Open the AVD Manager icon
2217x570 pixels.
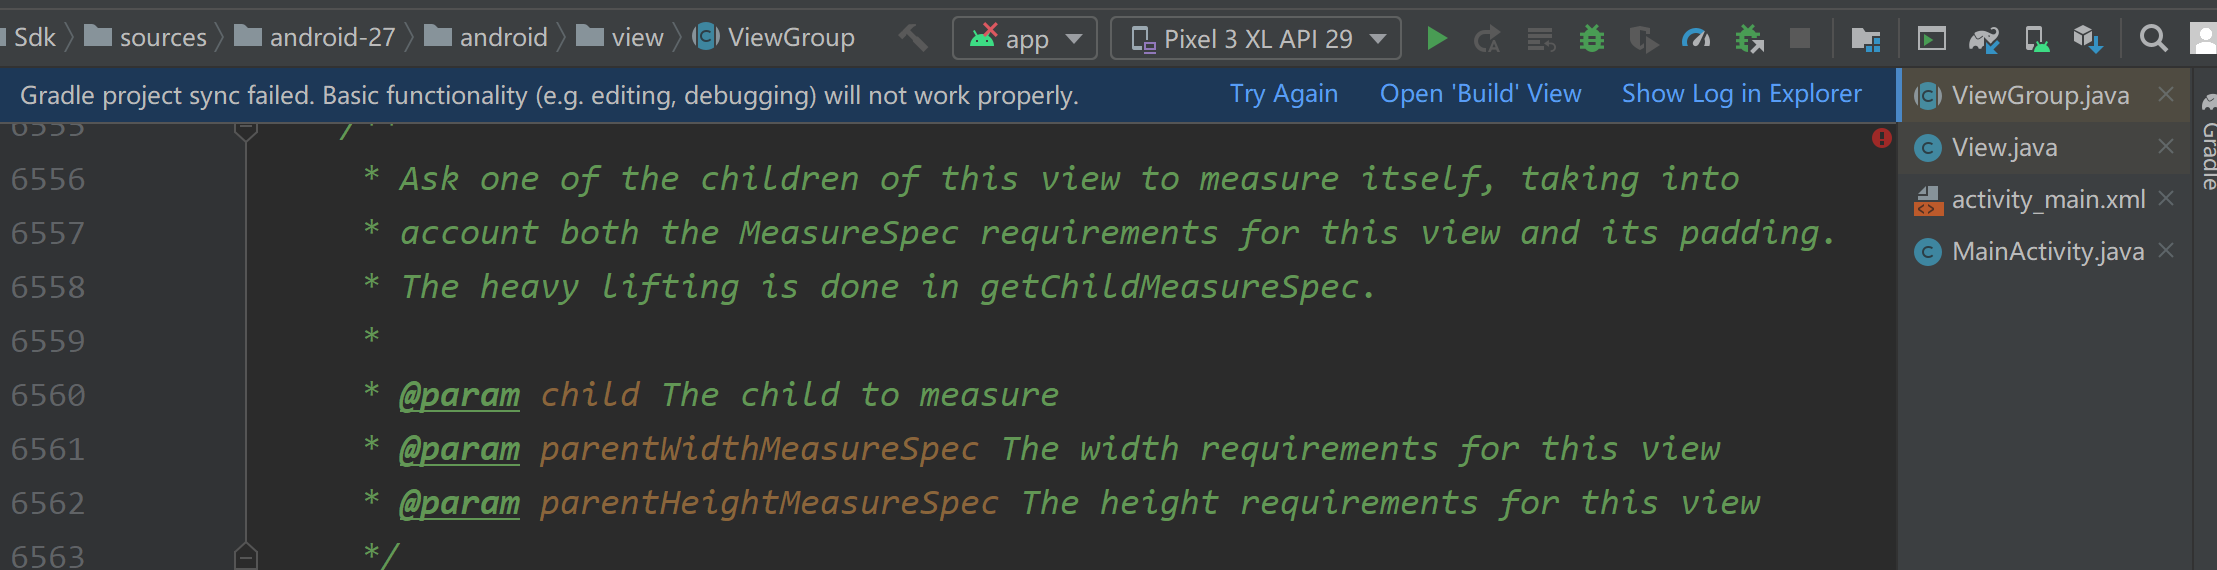click(x=2036, y=39)
